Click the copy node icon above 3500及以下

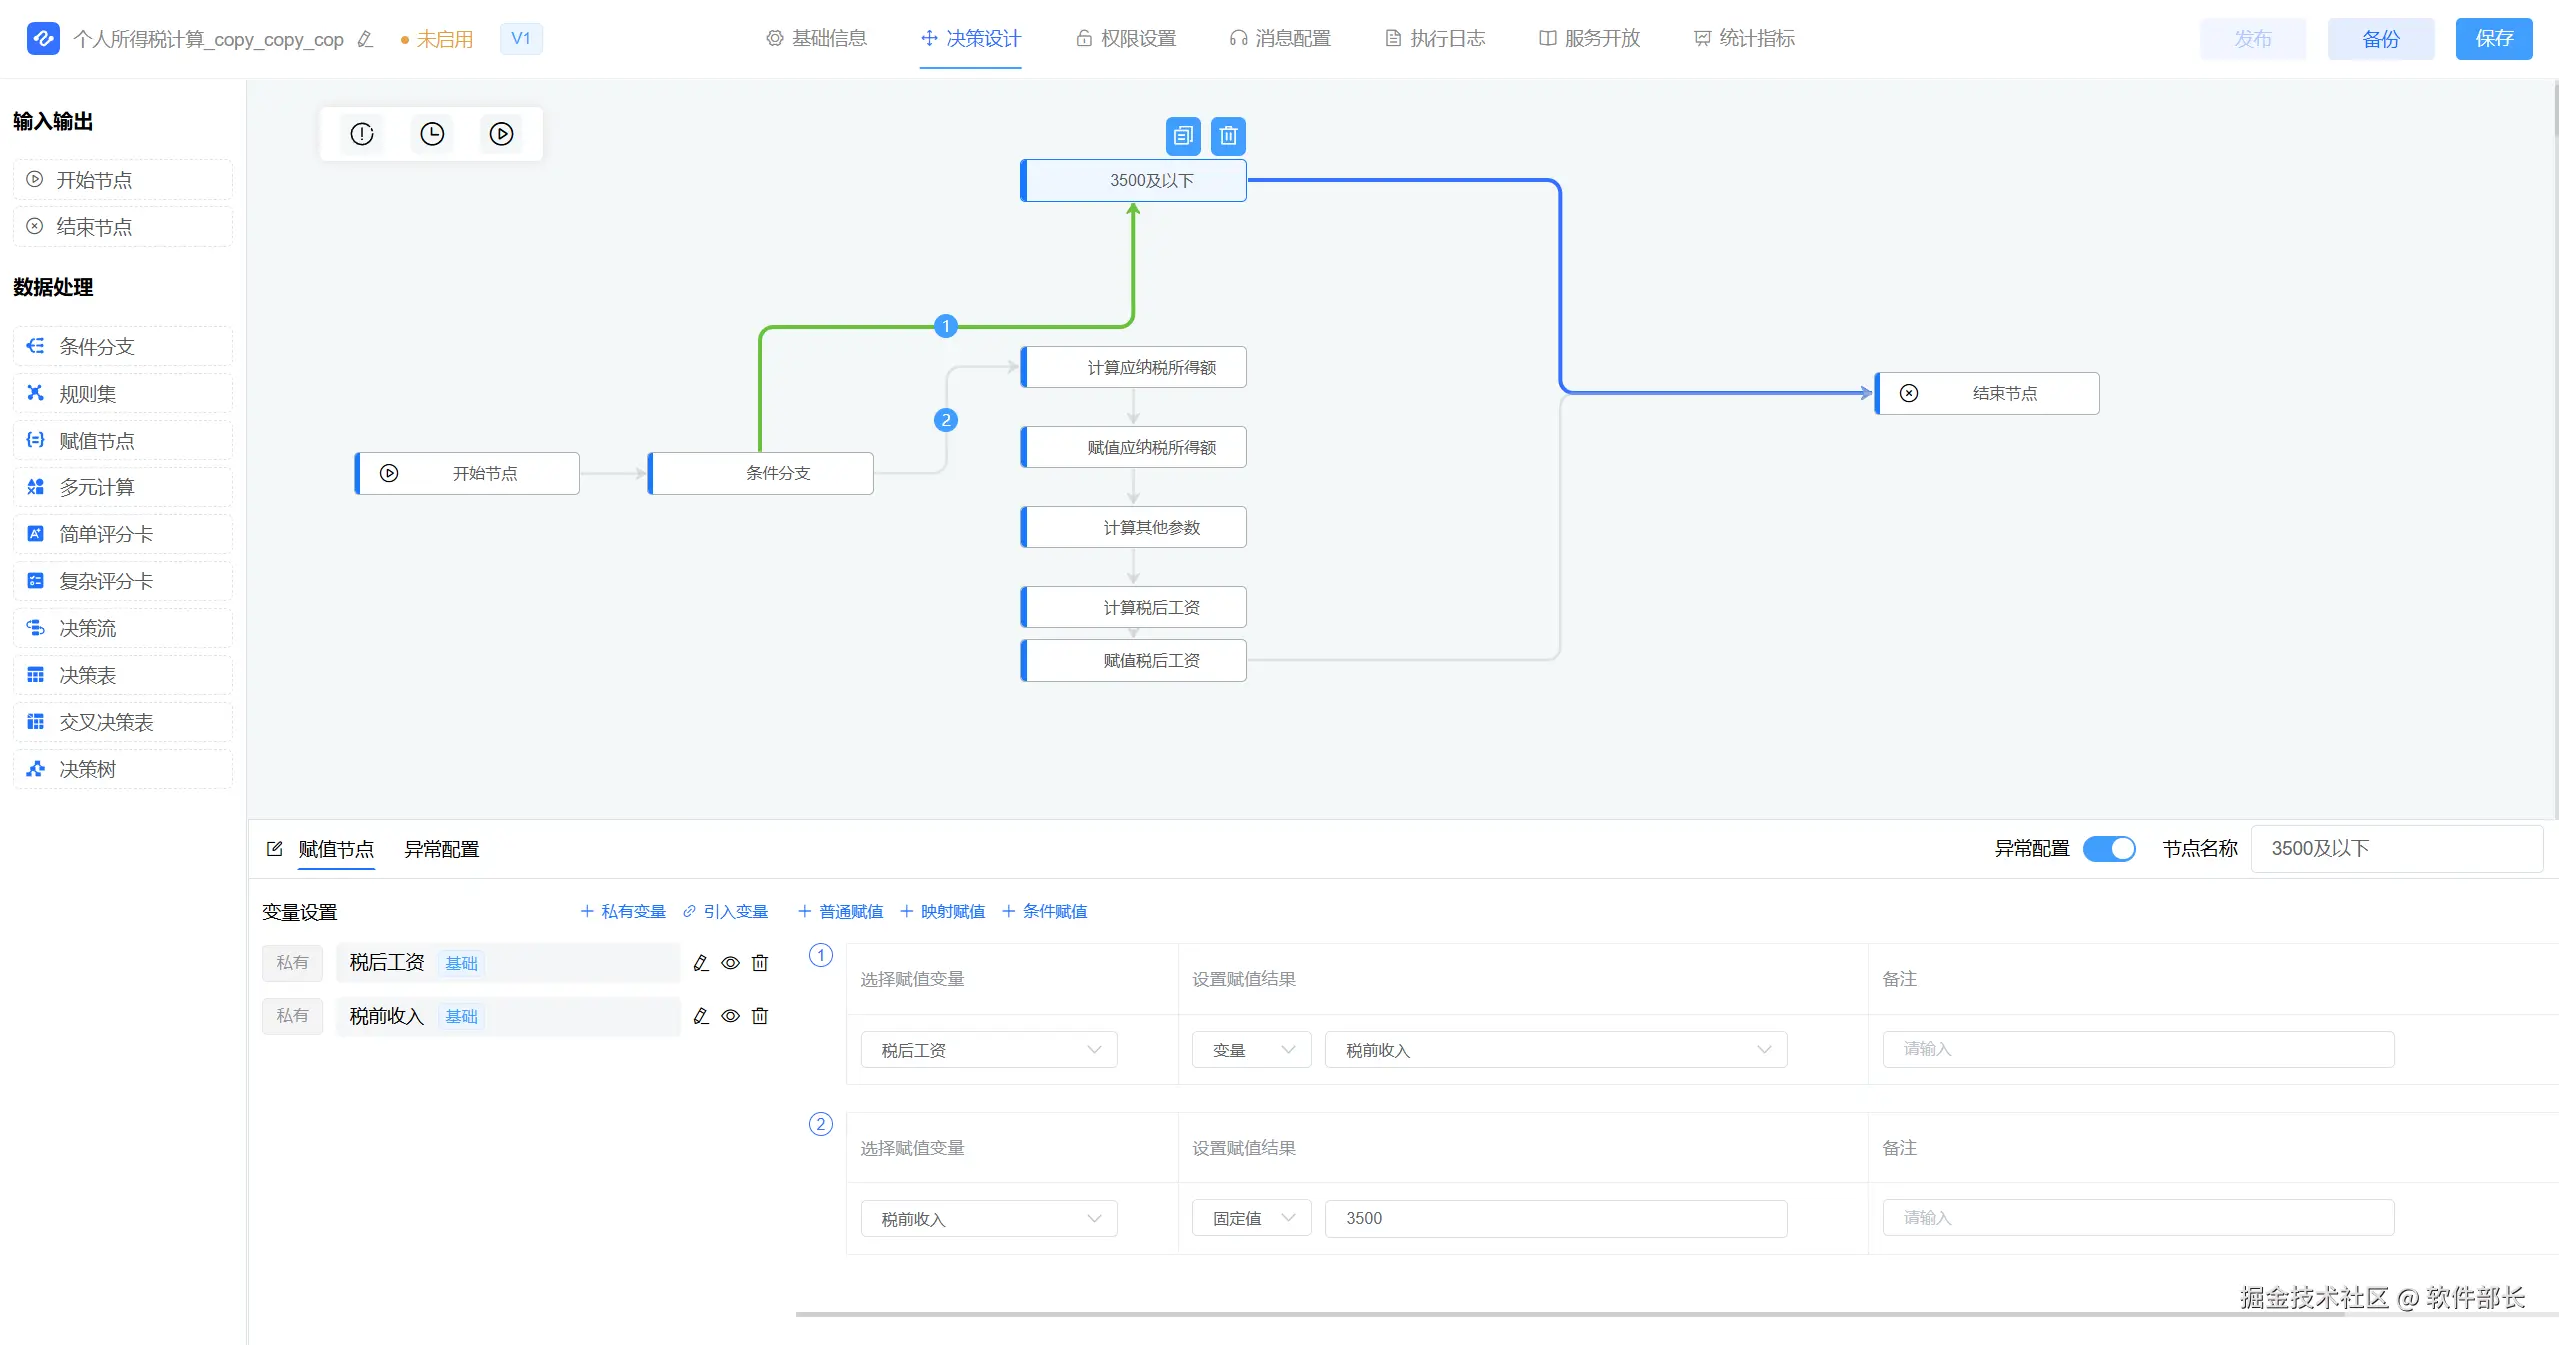pyautogui.click(x=1183, y=136)
